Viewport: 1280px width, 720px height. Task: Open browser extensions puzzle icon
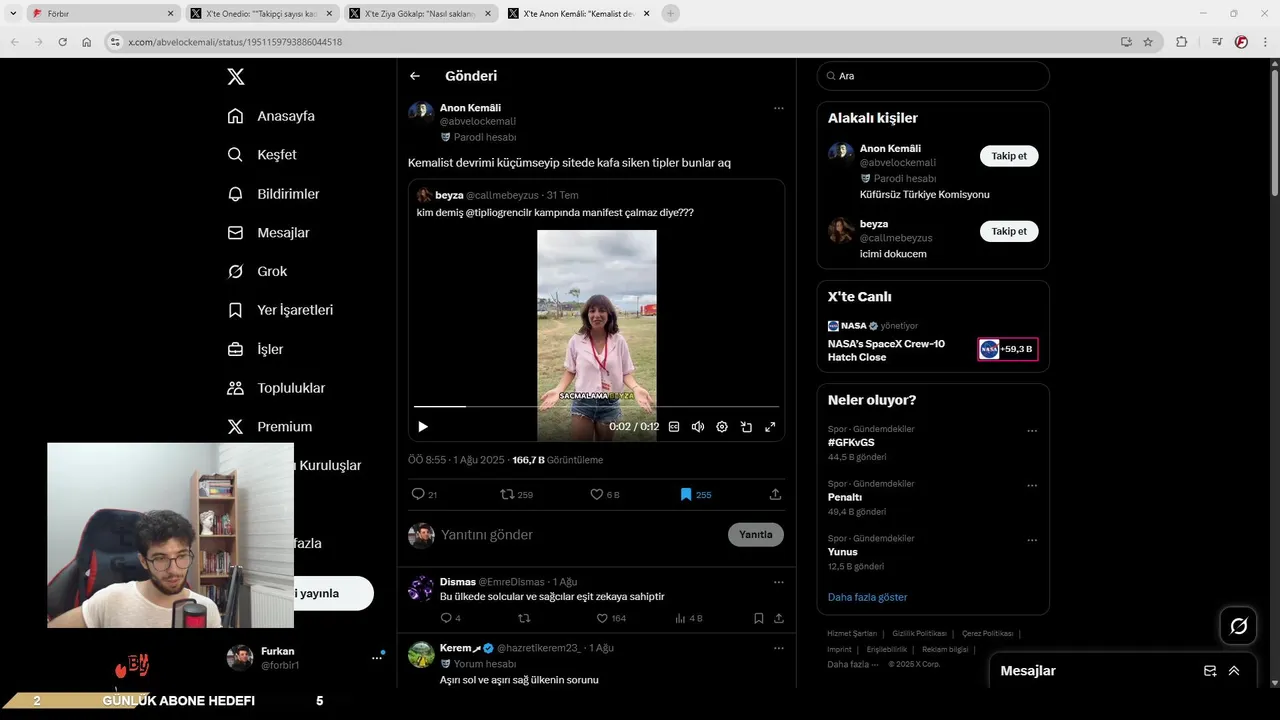pos(1181,42)
